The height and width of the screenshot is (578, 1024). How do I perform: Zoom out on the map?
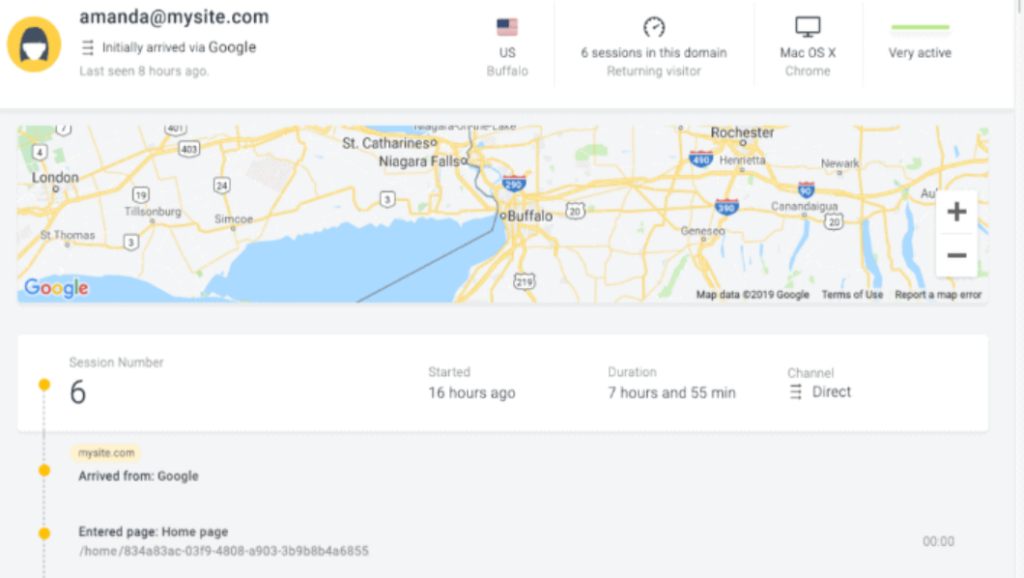[956, 256]
